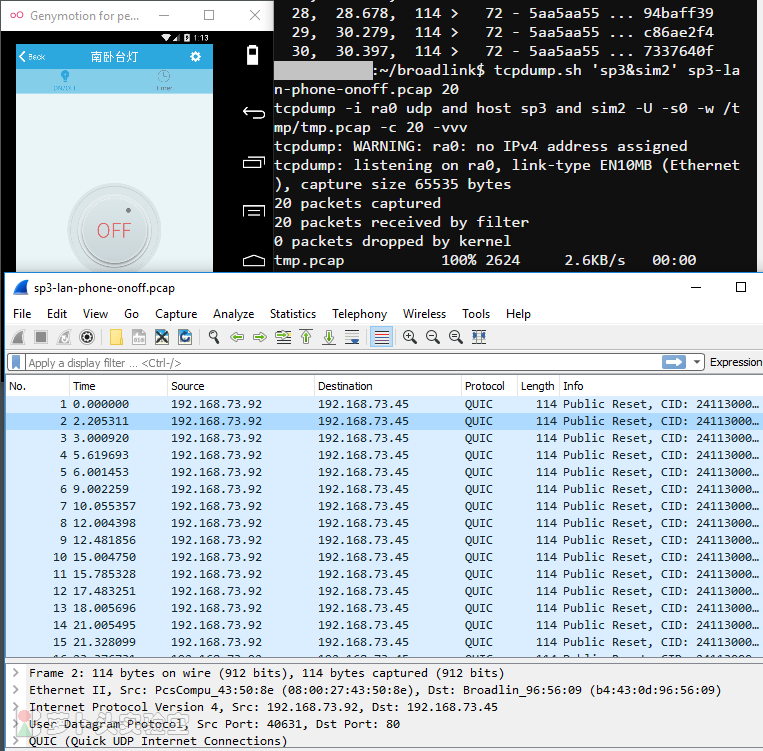This screenshot has width=763, height=751.
Task: Open the Statistics menu
Action: (292, 314)
